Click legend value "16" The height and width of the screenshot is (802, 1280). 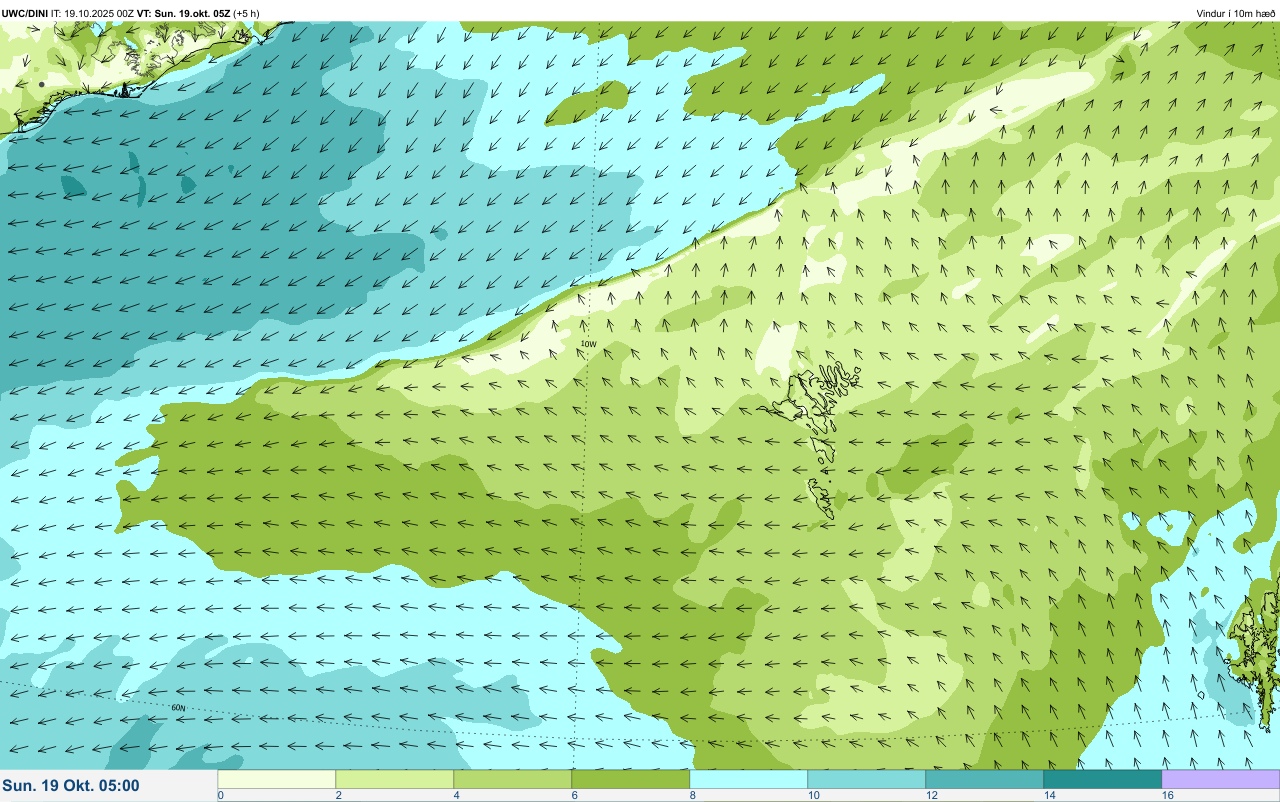[x=1168, y=795]
